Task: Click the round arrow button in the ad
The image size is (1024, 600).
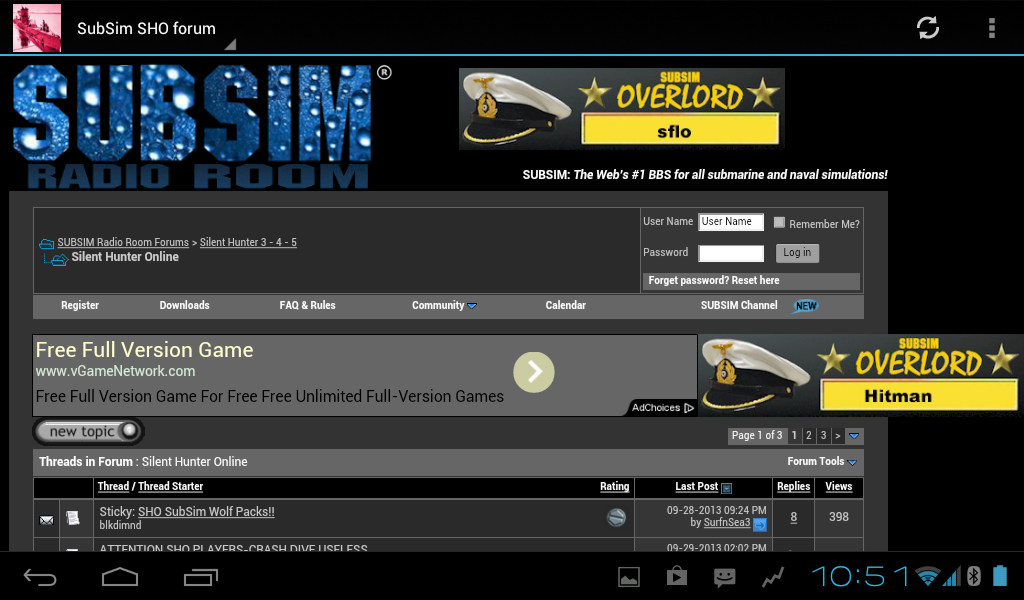Action: tap(534, 372)
